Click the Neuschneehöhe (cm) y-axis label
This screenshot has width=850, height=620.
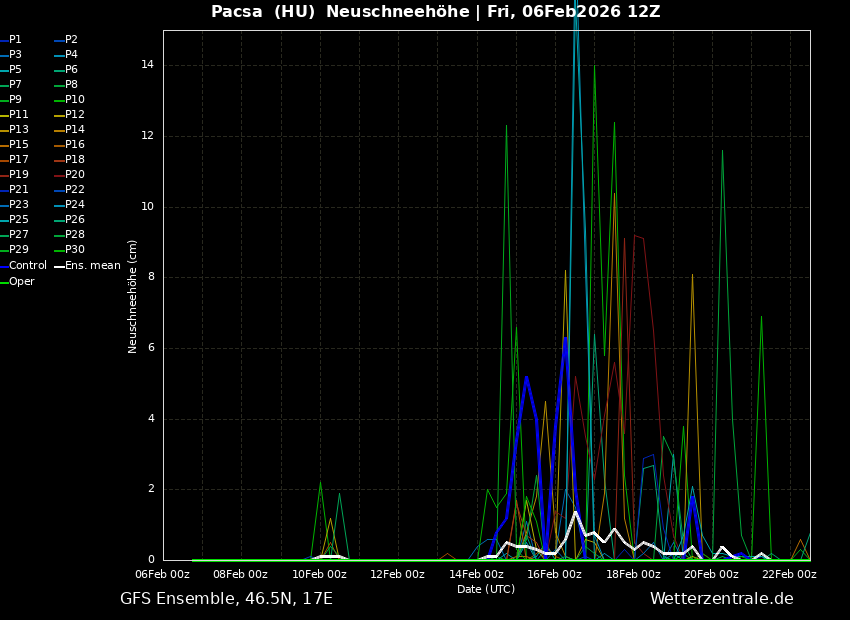click(133, 296)
